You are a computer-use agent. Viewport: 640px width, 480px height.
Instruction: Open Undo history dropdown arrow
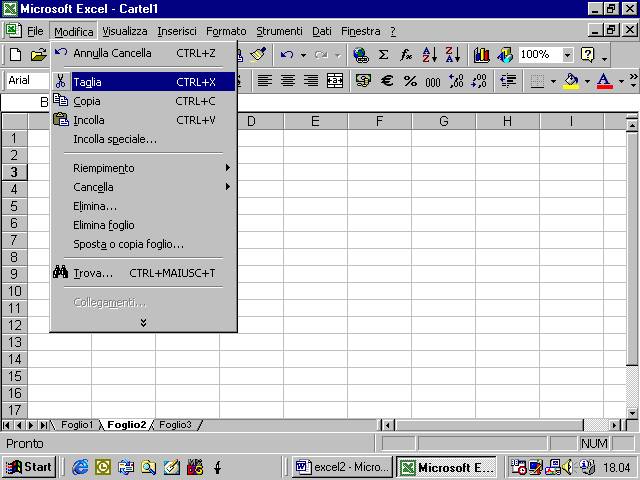tap(303, 55)
